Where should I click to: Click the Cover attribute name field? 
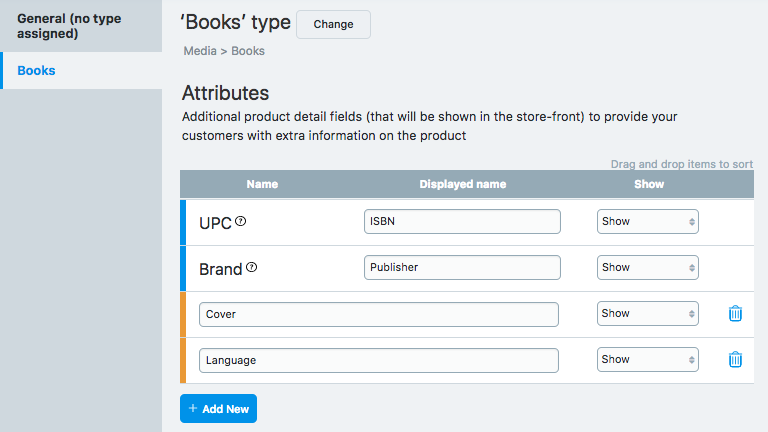(378, 314)
